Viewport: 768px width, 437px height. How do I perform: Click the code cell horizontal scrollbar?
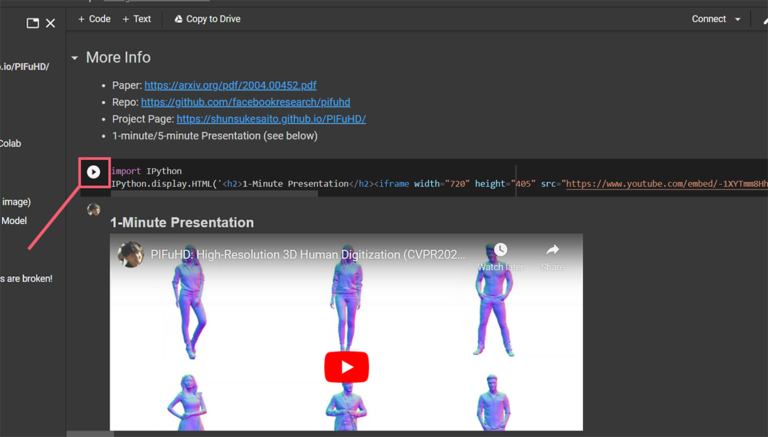pyautogui.click(x=214, y=194)
